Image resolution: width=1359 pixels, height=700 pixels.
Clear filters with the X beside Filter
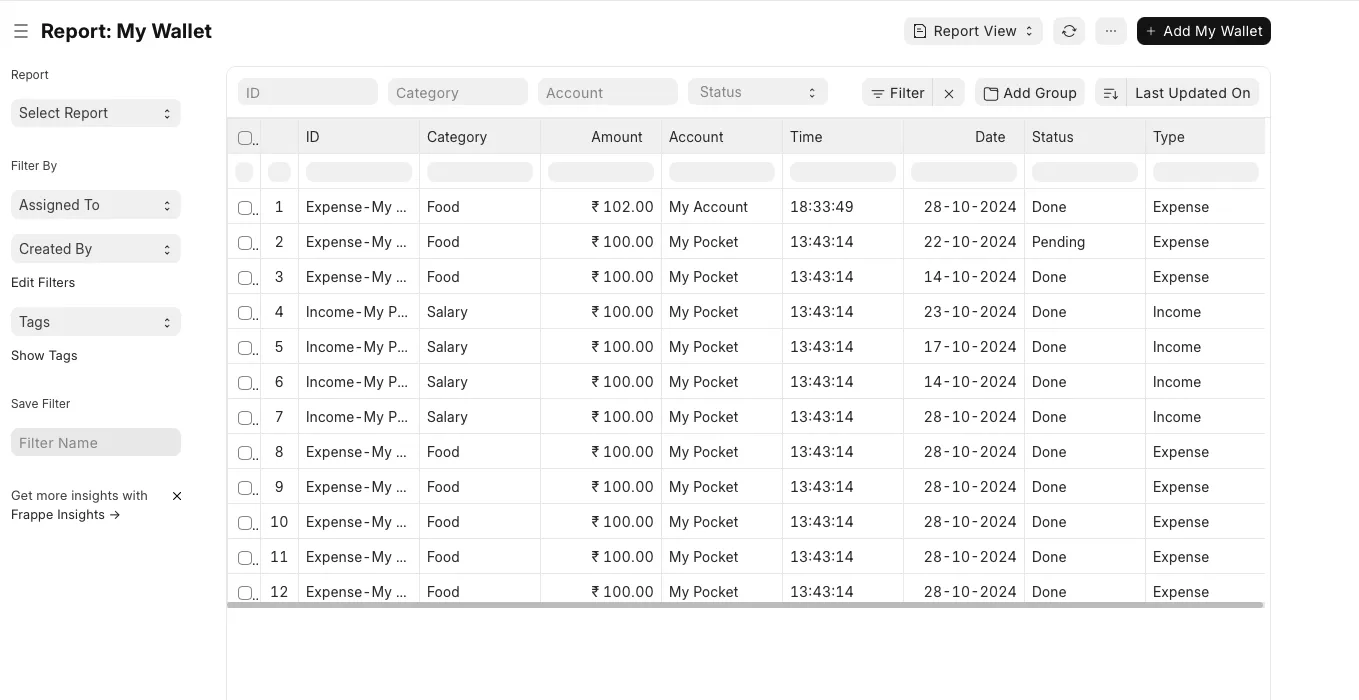(x=949, y=93)
